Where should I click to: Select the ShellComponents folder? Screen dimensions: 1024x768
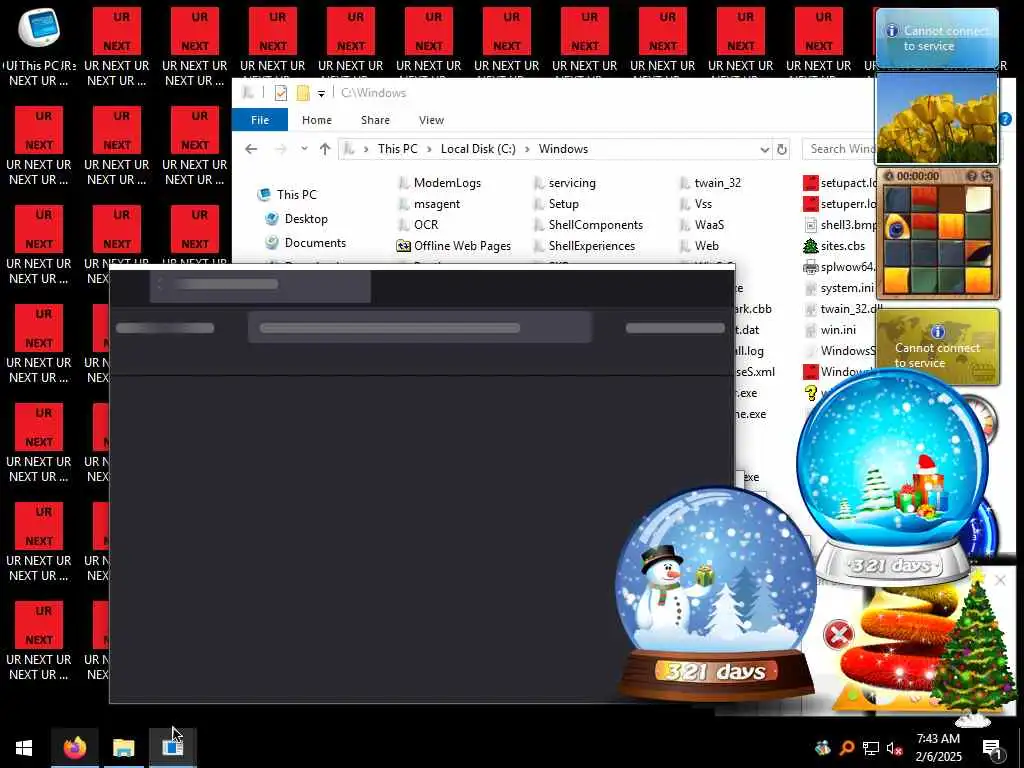589,225
